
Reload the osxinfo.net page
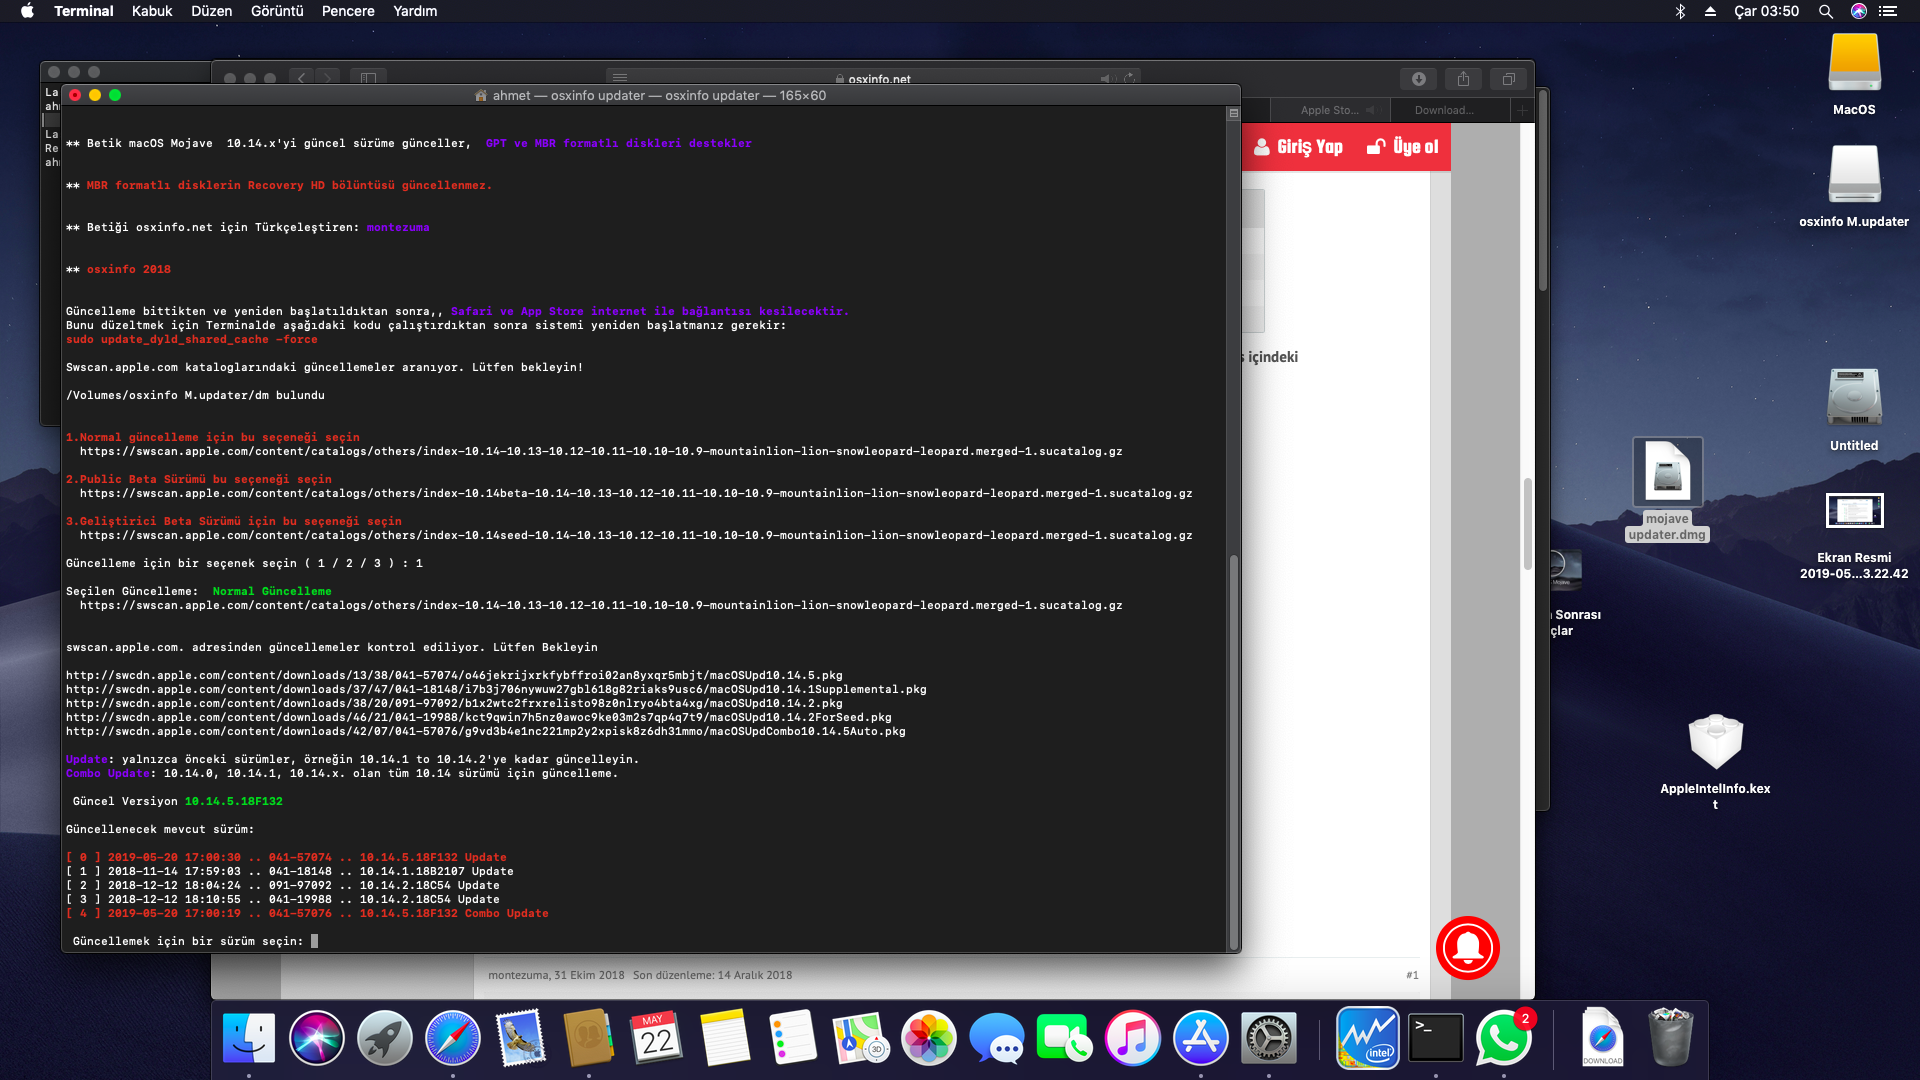[1130, 78]
